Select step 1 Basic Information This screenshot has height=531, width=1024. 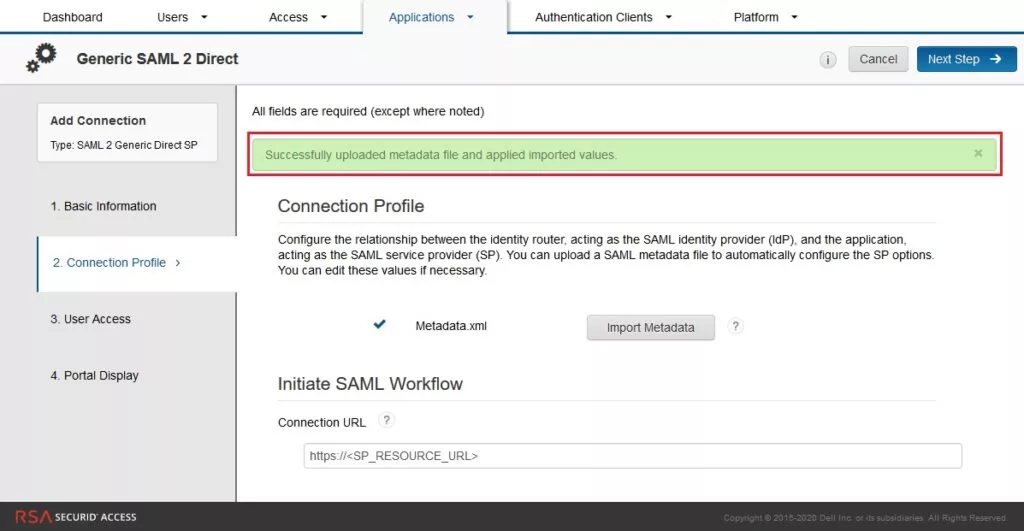click(103, 206)
